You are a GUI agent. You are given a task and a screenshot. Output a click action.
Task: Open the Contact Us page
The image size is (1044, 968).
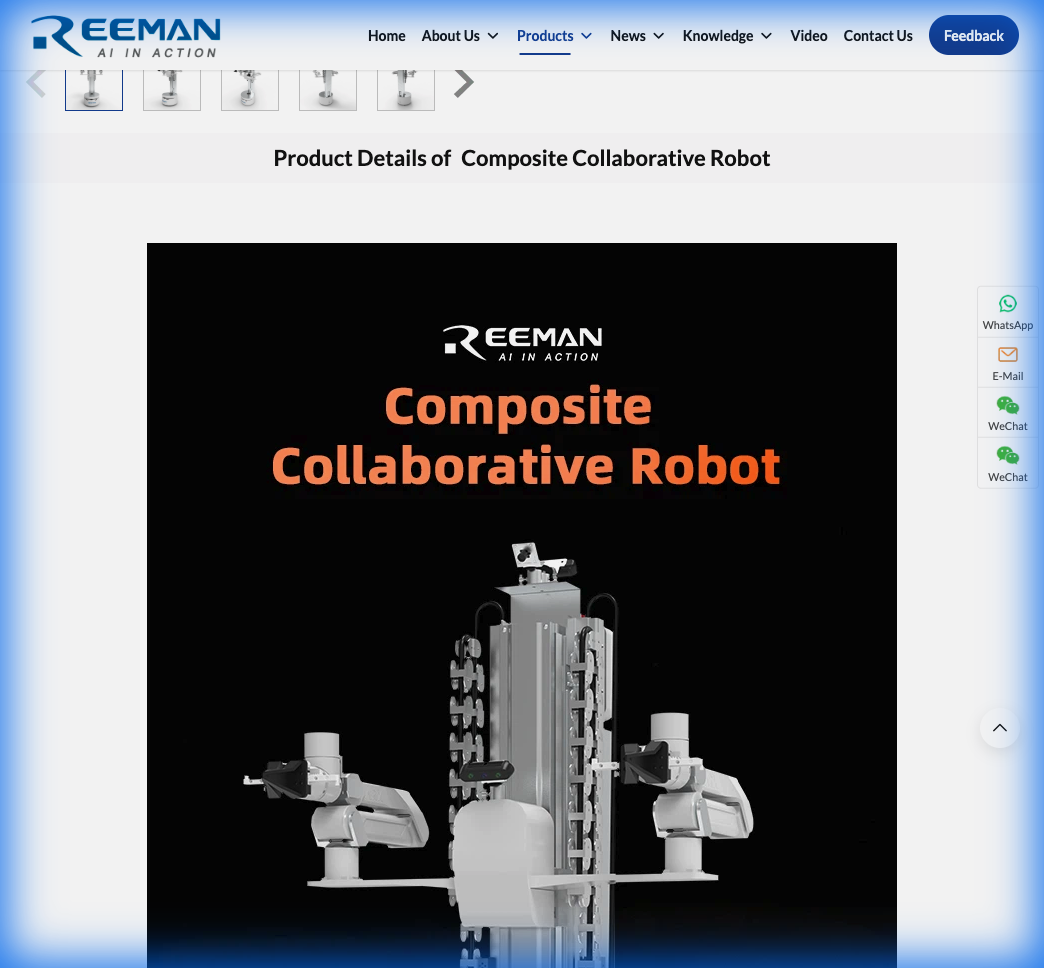pos(878,35)
